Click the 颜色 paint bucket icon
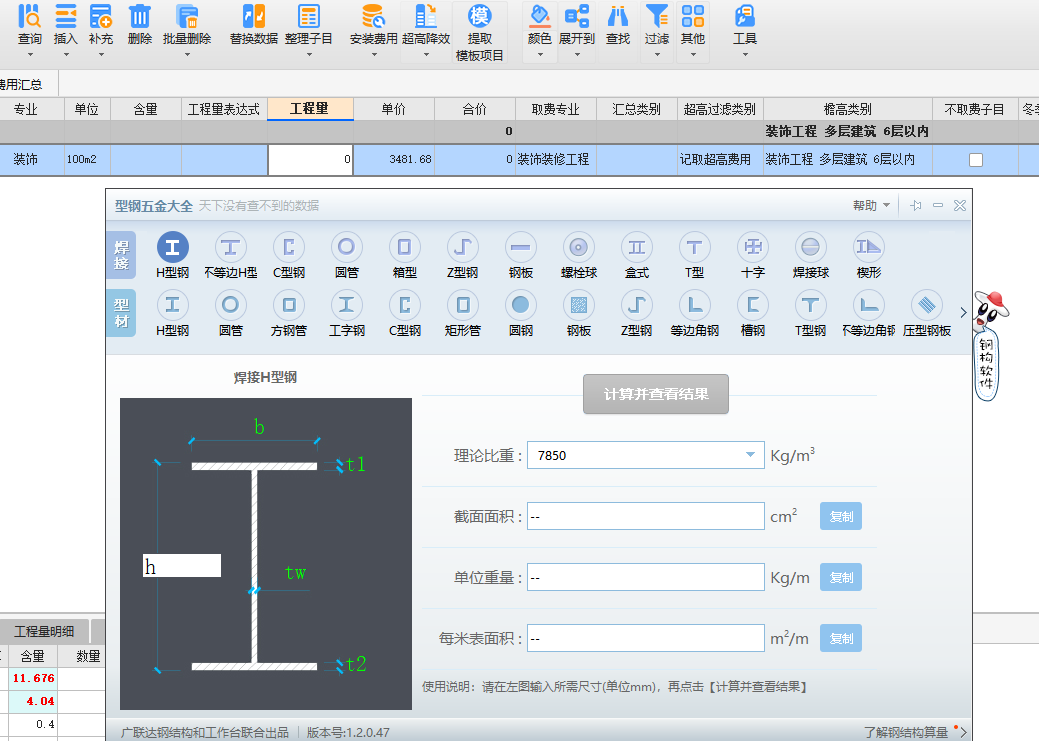Image resolution: width=1039 pixels, height=741 pixels. click(x=540, y=16)
